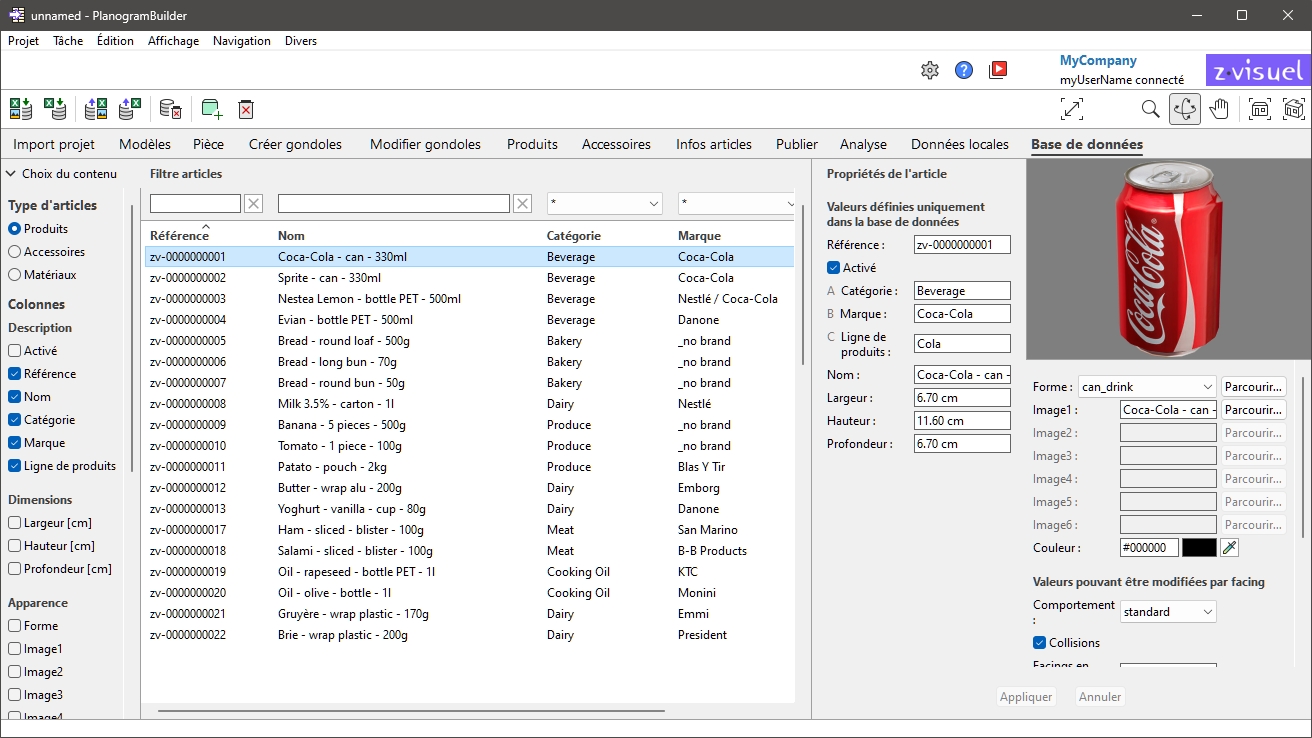Select the magnifier zoom tool
This screenshot has width=1312, height=738.
pyautogui.click(x=1151, y=108)
